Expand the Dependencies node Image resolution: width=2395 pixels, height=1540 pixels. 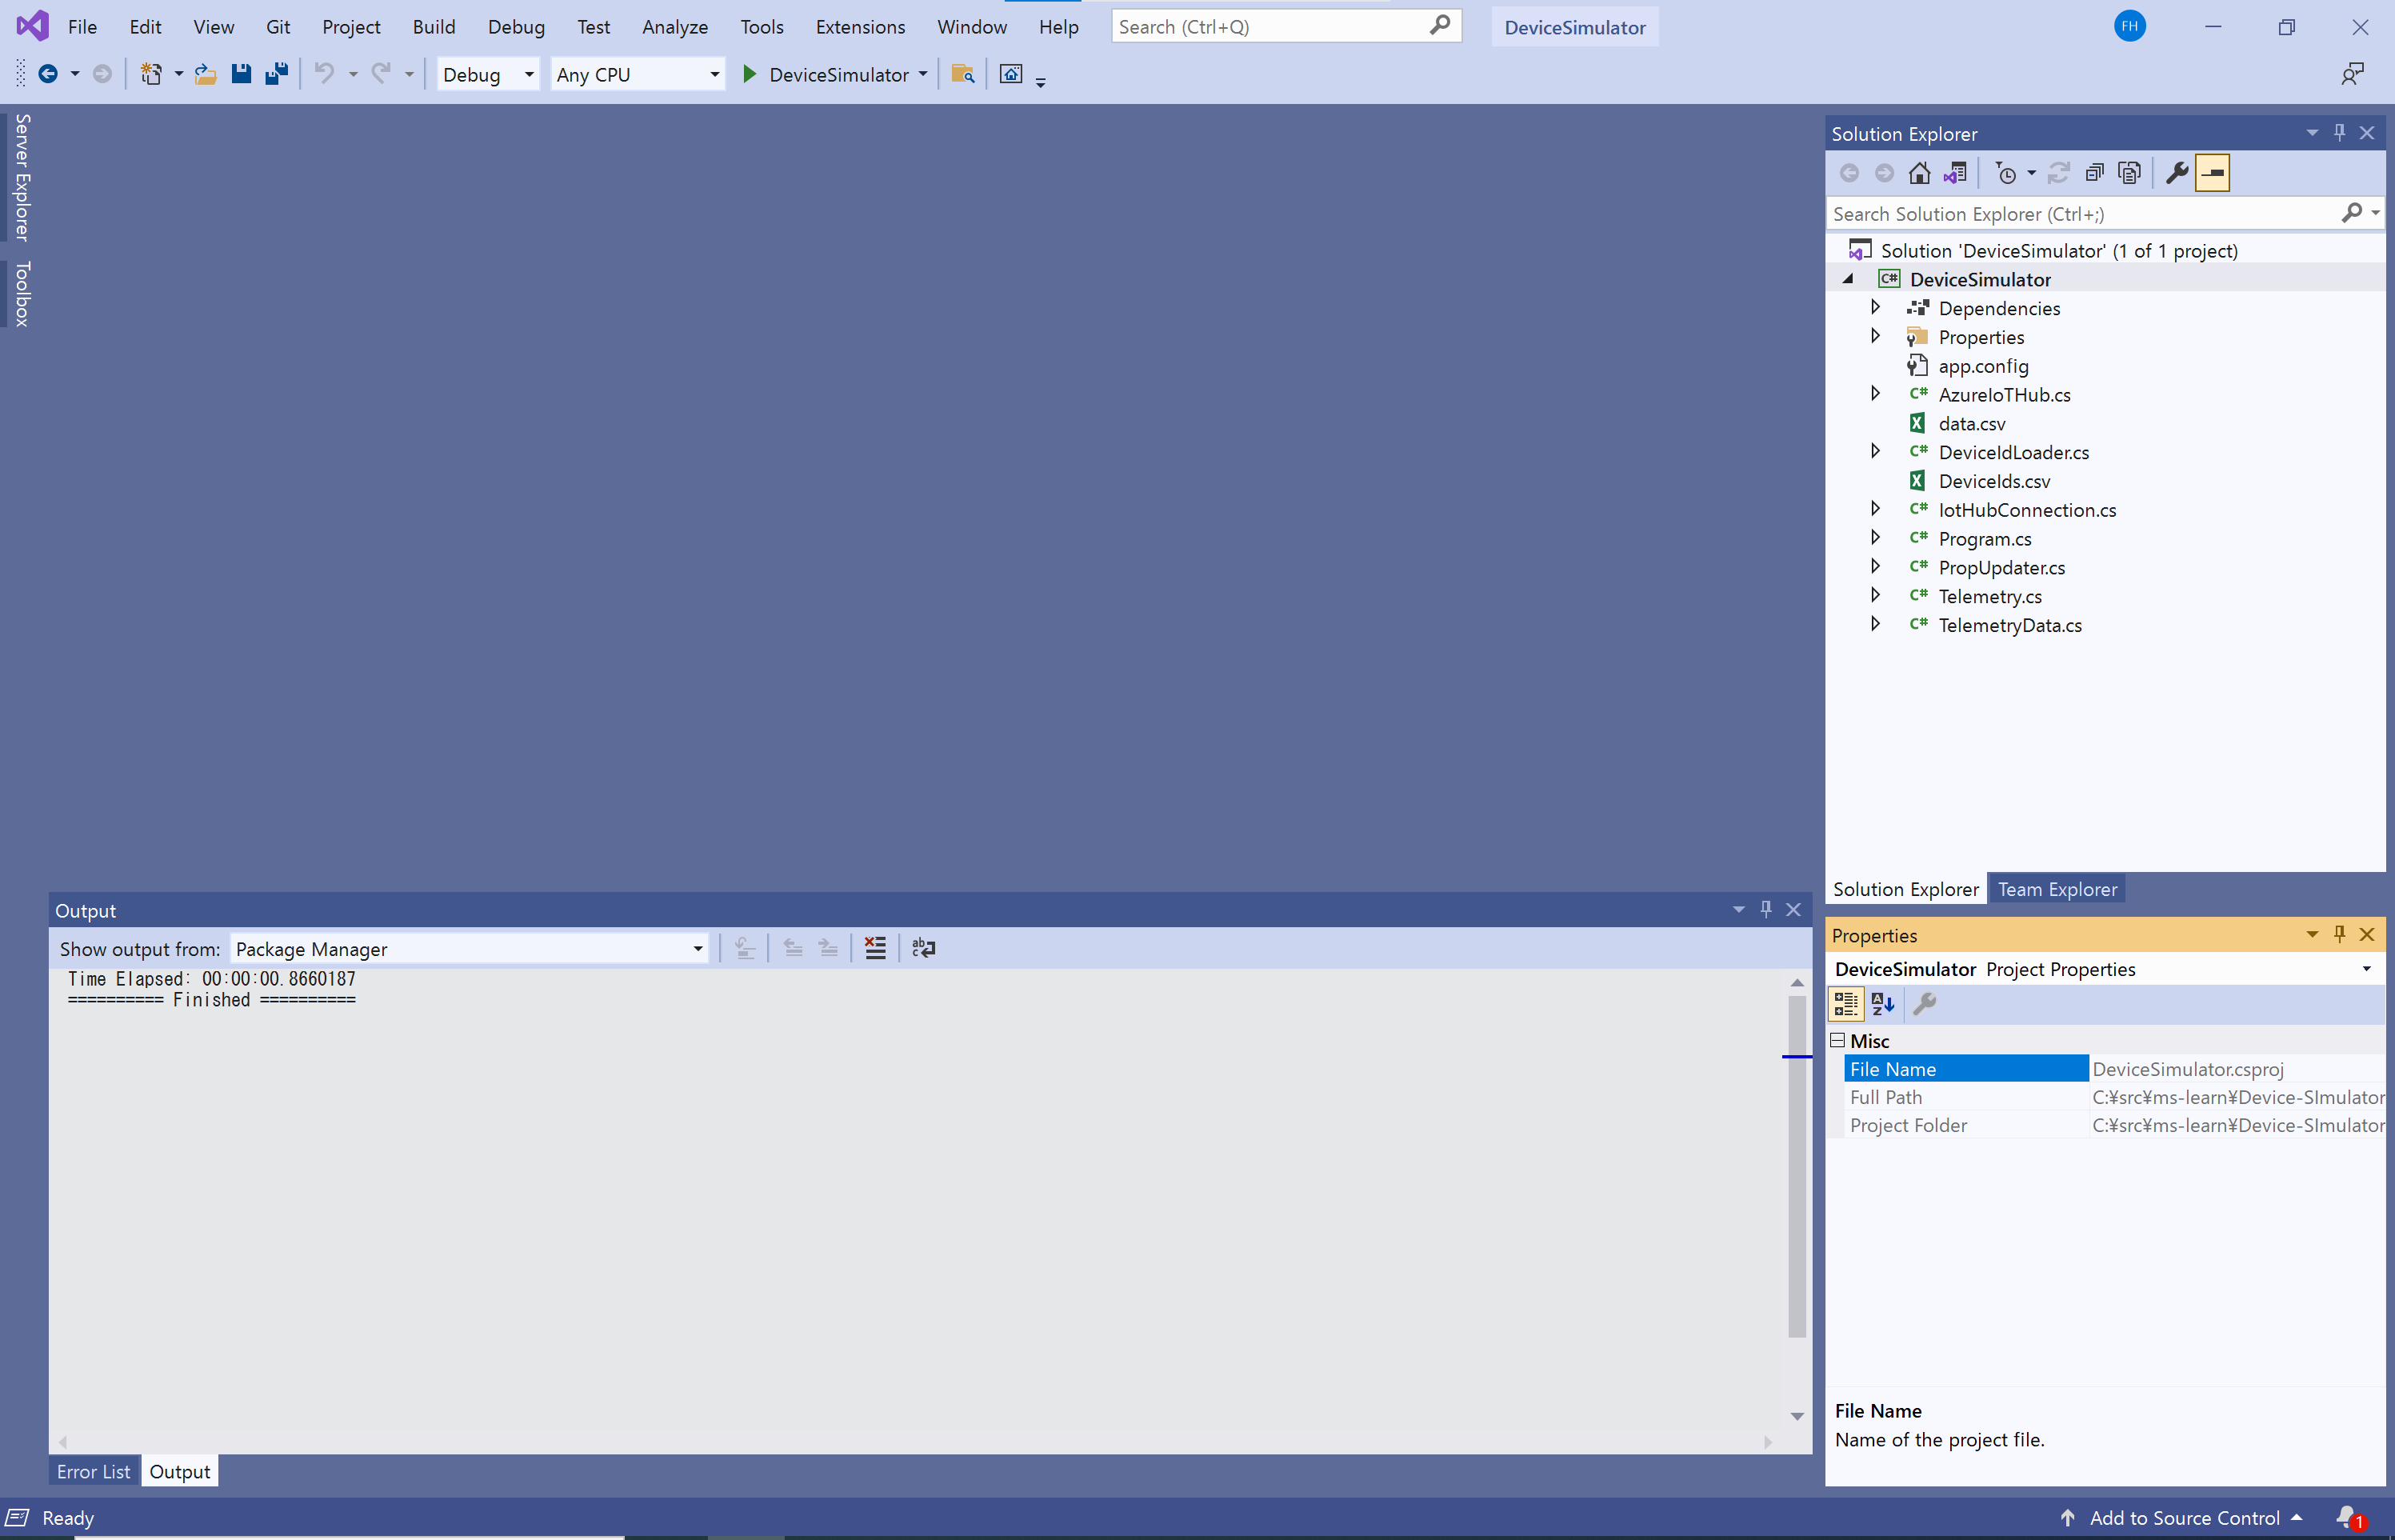(x=1875, y=307)
